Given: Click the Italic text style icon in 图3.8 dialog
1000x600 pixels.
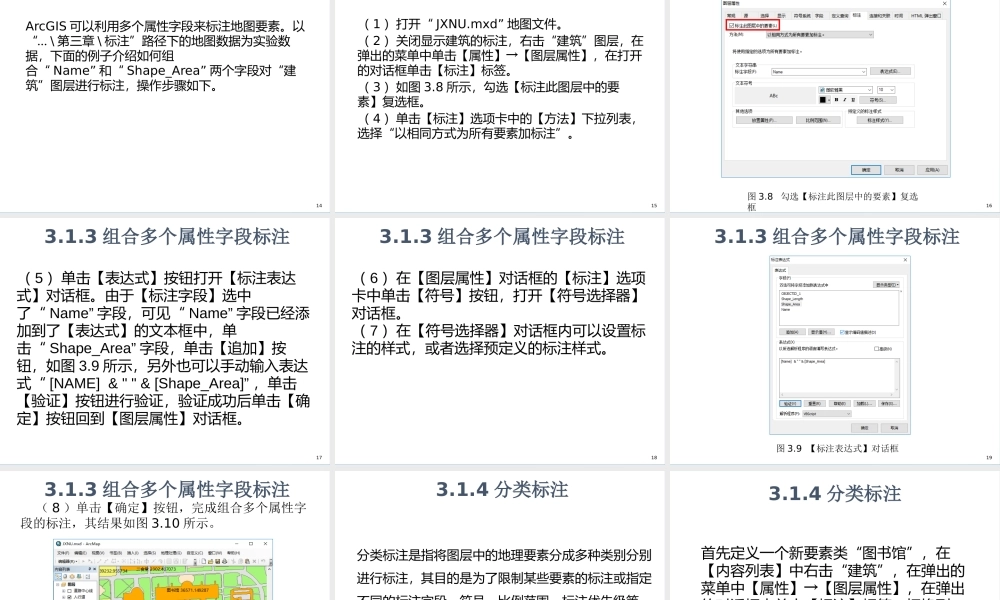Looking at the screenshot, I should point(844,99).
